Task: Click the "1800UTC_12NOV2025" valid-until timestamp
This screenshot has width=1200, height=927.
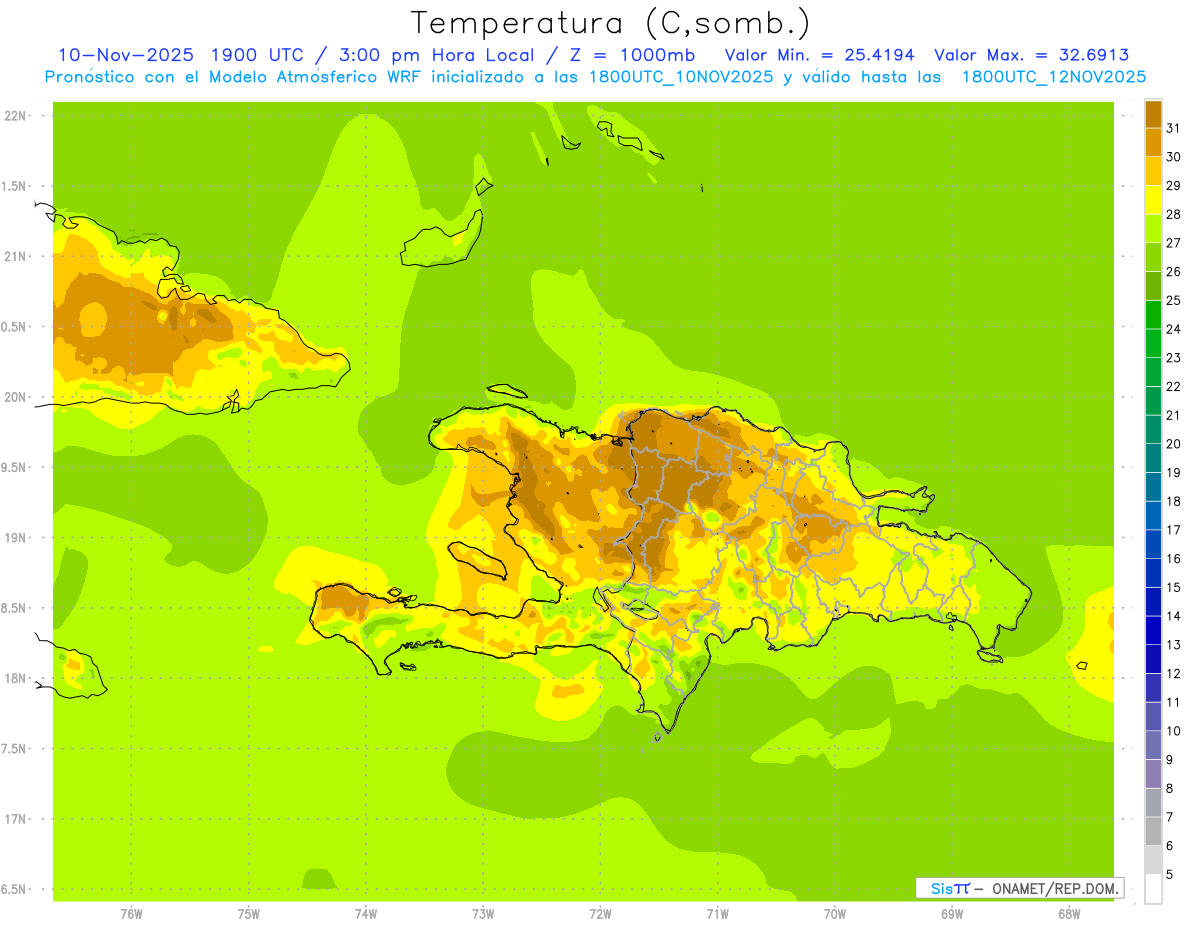Action: pyautogui.click(x=1054, y=76)
